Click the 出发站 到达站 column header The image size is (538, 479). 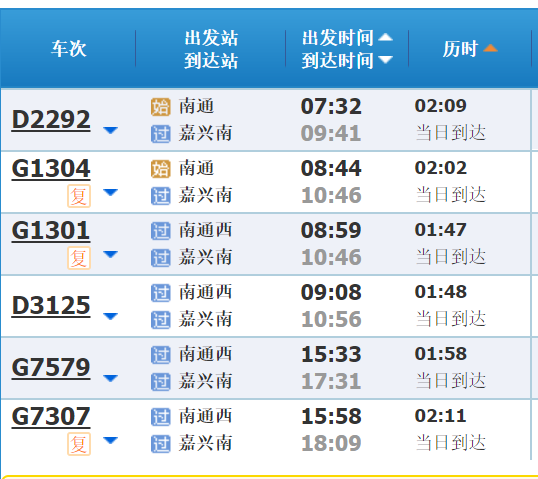(x=211, y=49)
